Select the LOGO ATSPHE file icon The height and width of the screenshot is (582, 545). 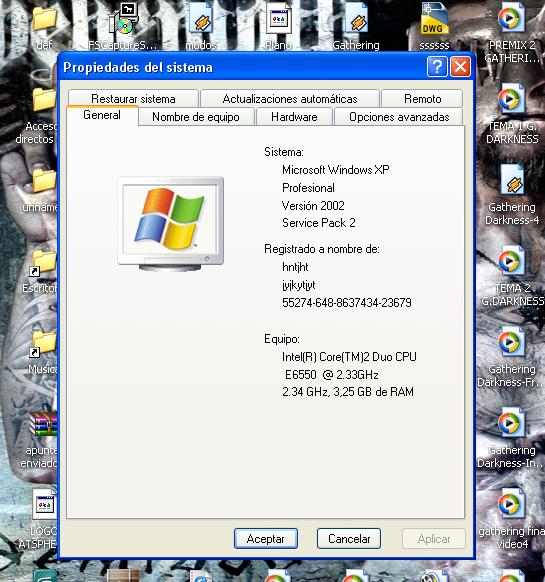pos(45,504)
